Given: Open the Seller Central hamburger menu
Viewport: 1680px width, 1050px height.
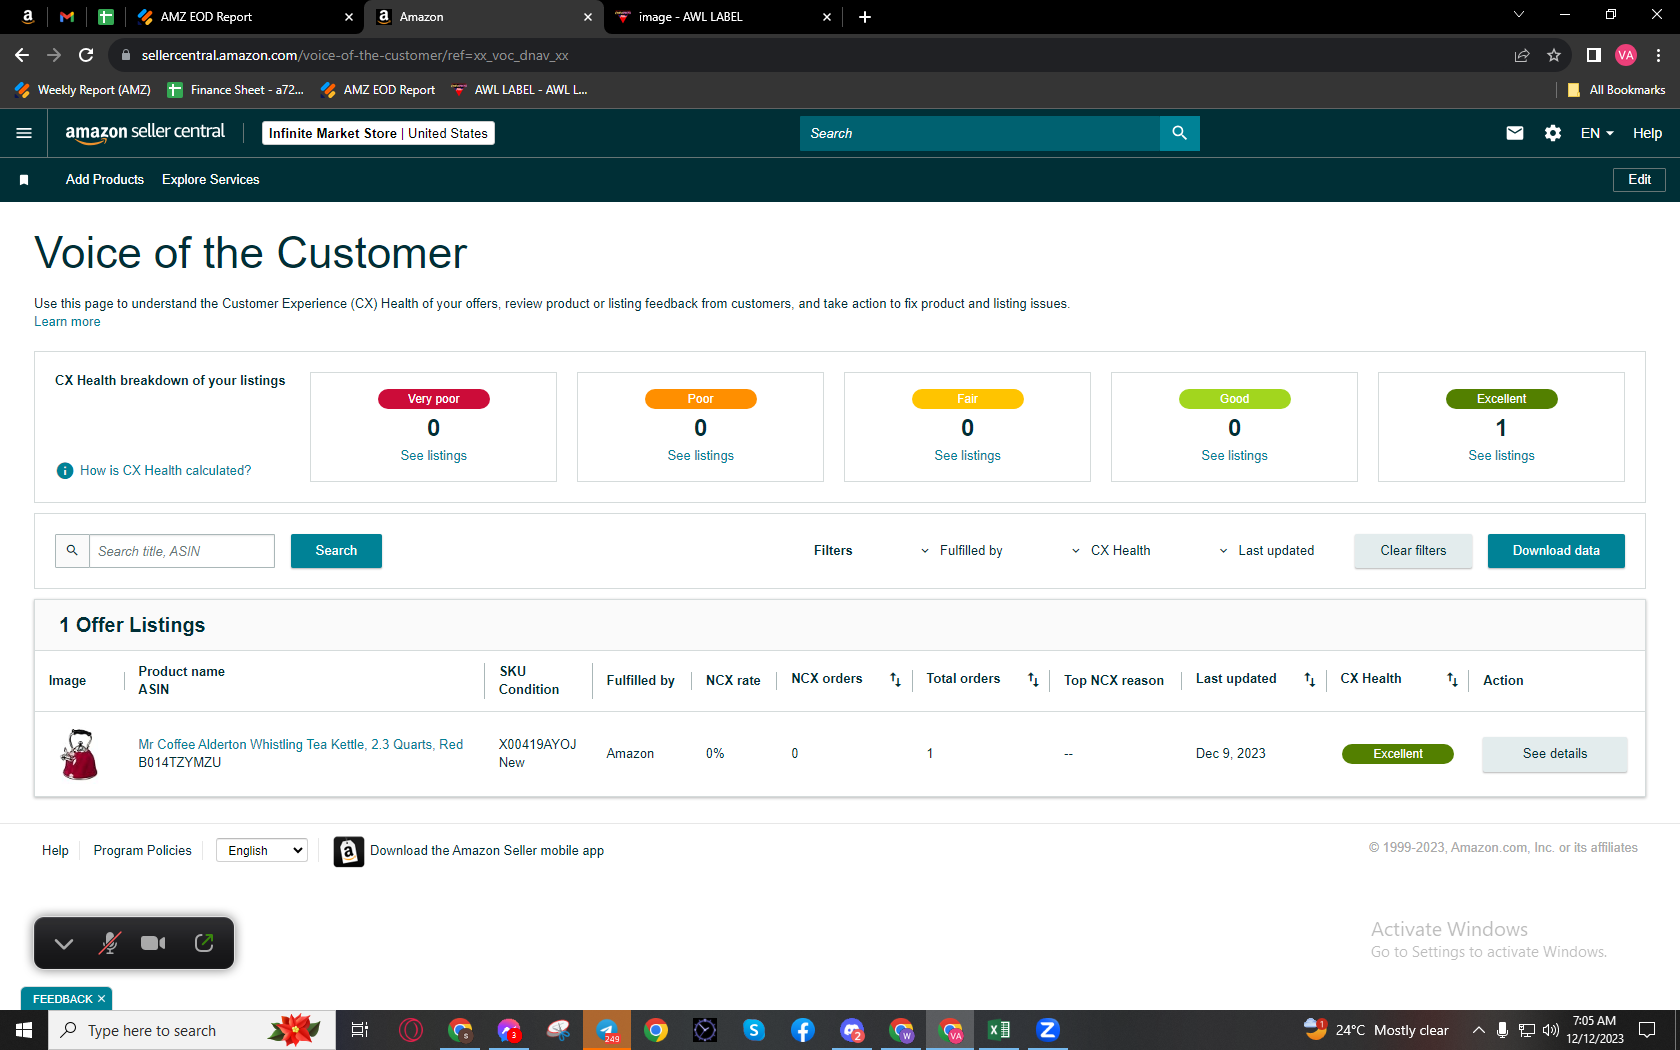Looking at the screenshot, I should point(24,133).
